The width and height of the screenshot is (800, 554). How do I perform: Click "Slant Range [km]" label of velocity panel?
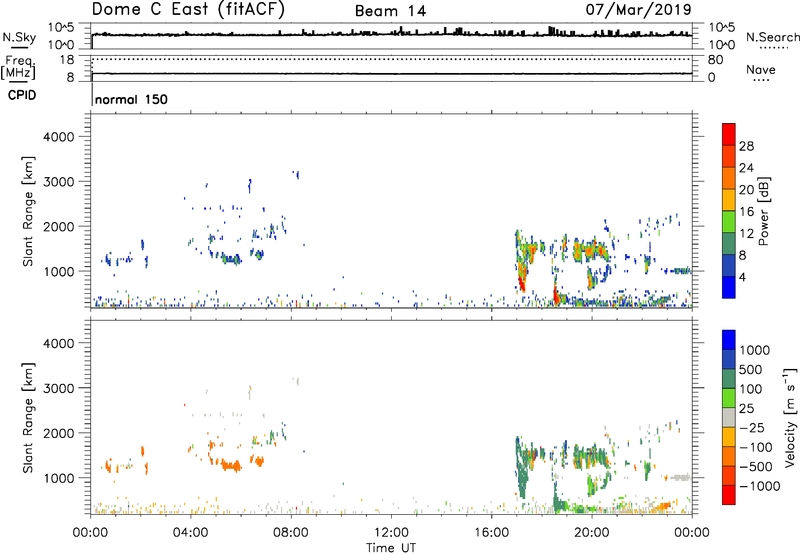click(28, 418)
